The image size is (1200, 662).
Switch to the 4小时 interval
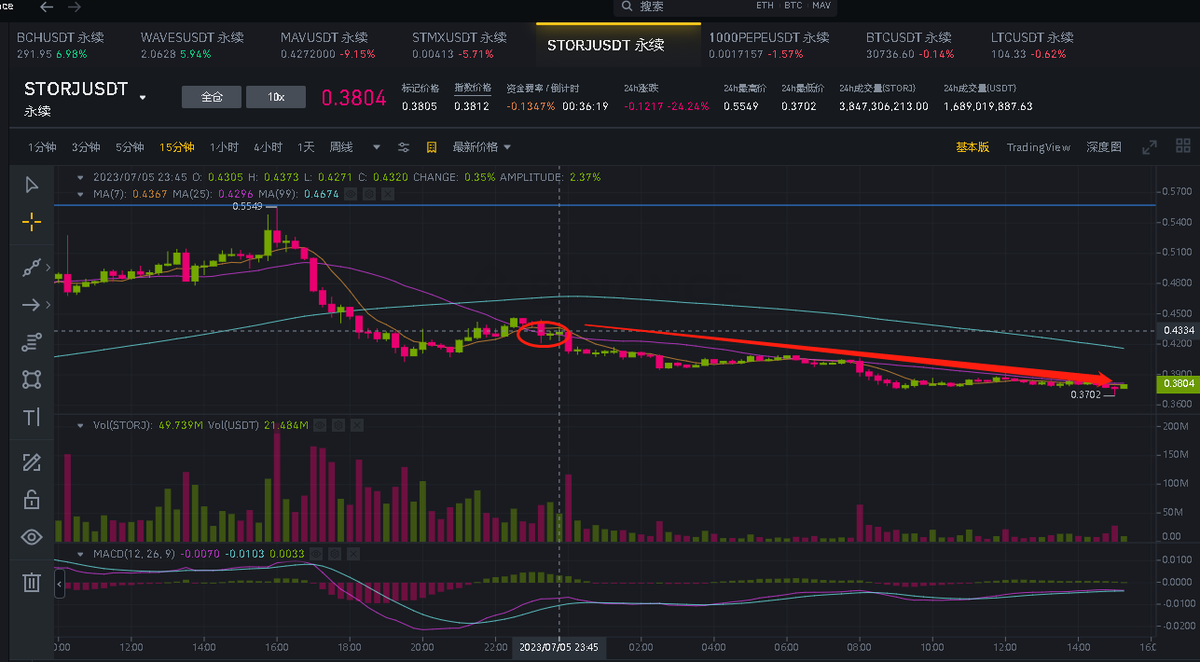tap(267, 147)
